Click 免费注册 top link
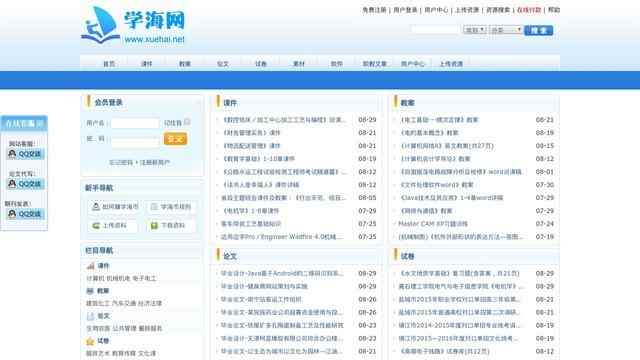Screen dimensions: 640x360 pyautogui.click(x=374, y=10)
